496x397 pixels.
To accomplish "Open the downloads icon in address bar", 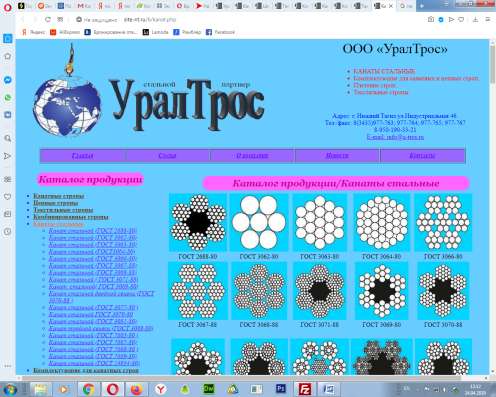I will coord(476,20).
